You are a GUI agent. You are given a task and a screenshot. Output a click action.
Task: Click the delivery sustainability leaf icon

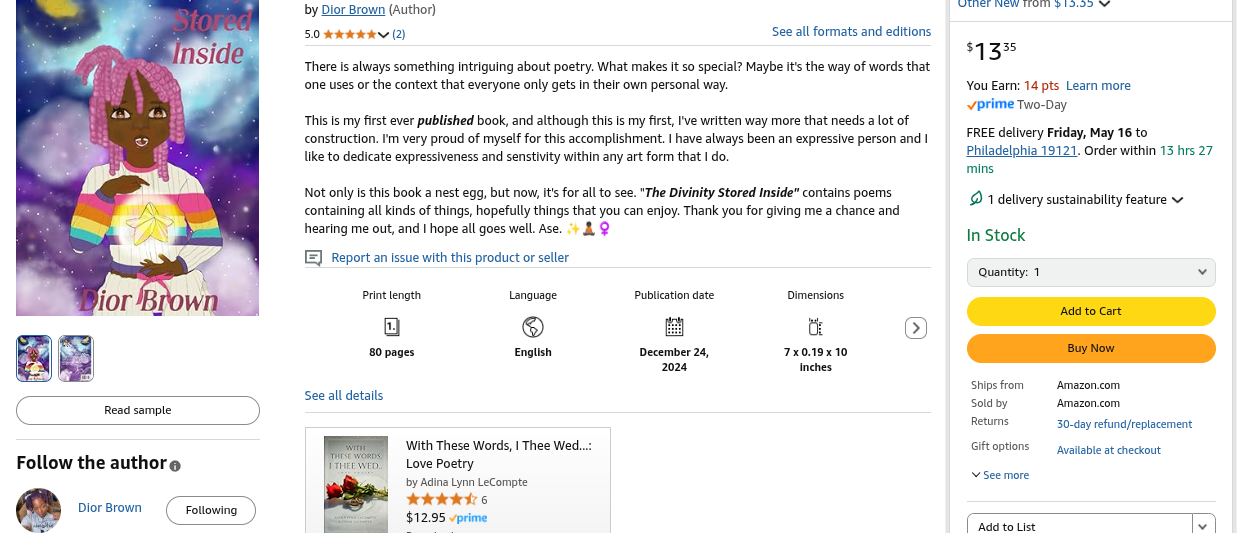pos(976,199)
